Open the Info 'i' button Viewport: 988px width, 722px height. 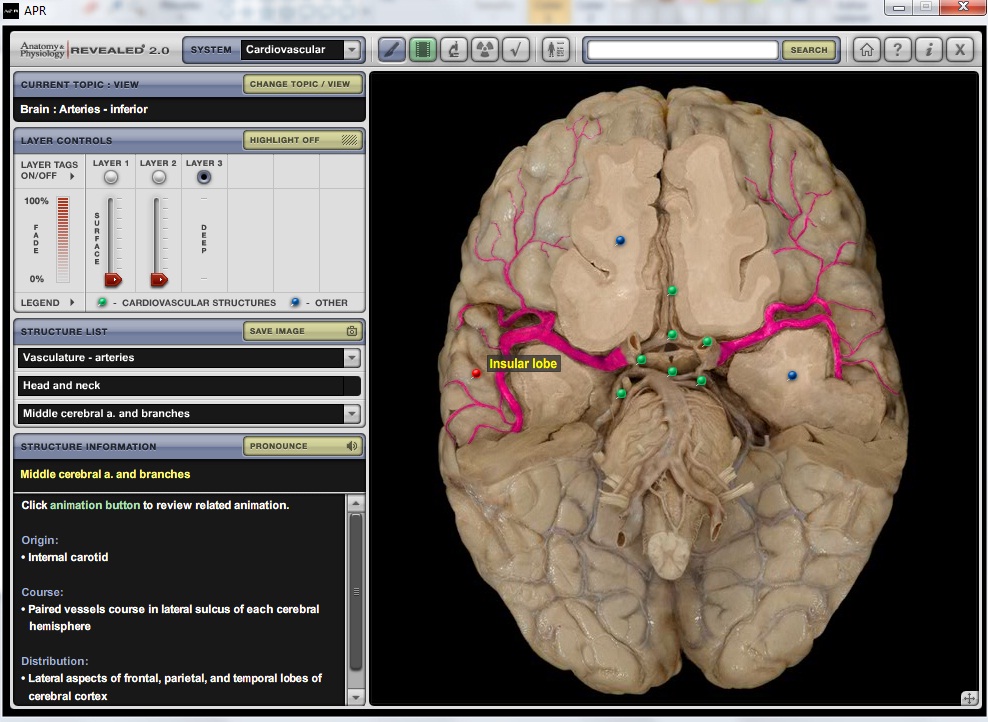pos(929,50)
